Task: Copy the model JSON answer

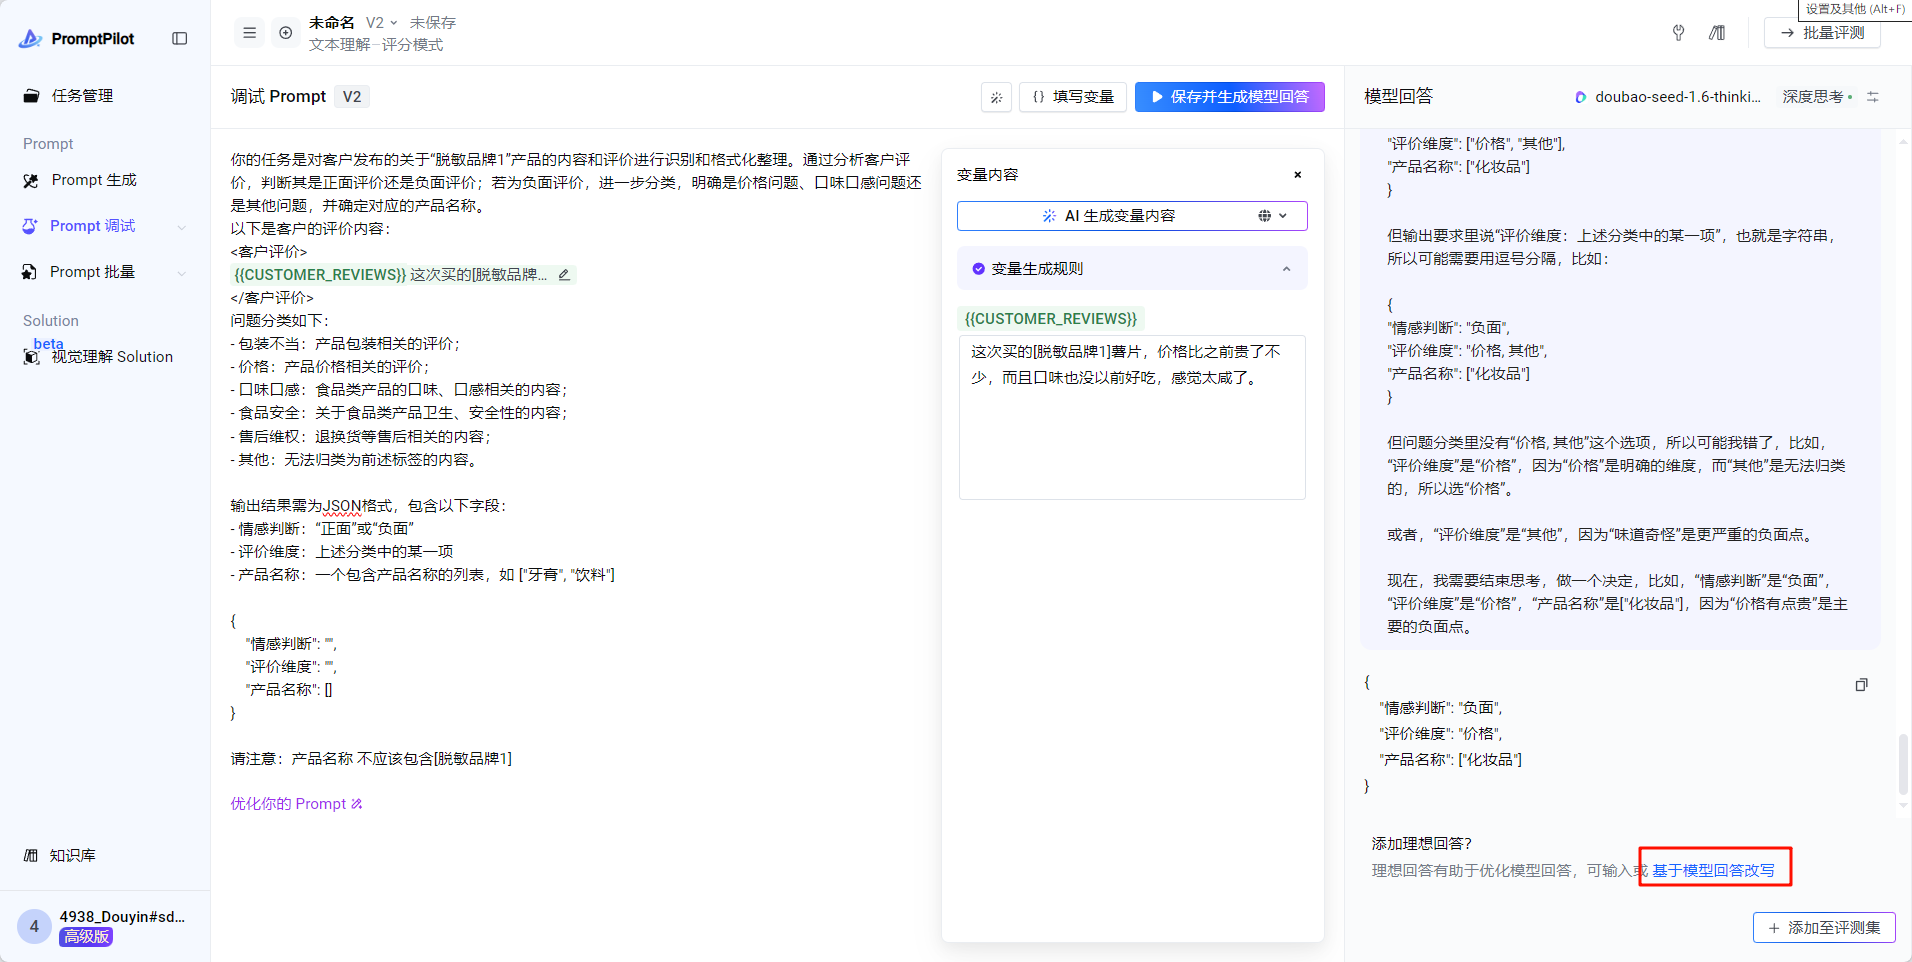Action: coord(1861,685)
